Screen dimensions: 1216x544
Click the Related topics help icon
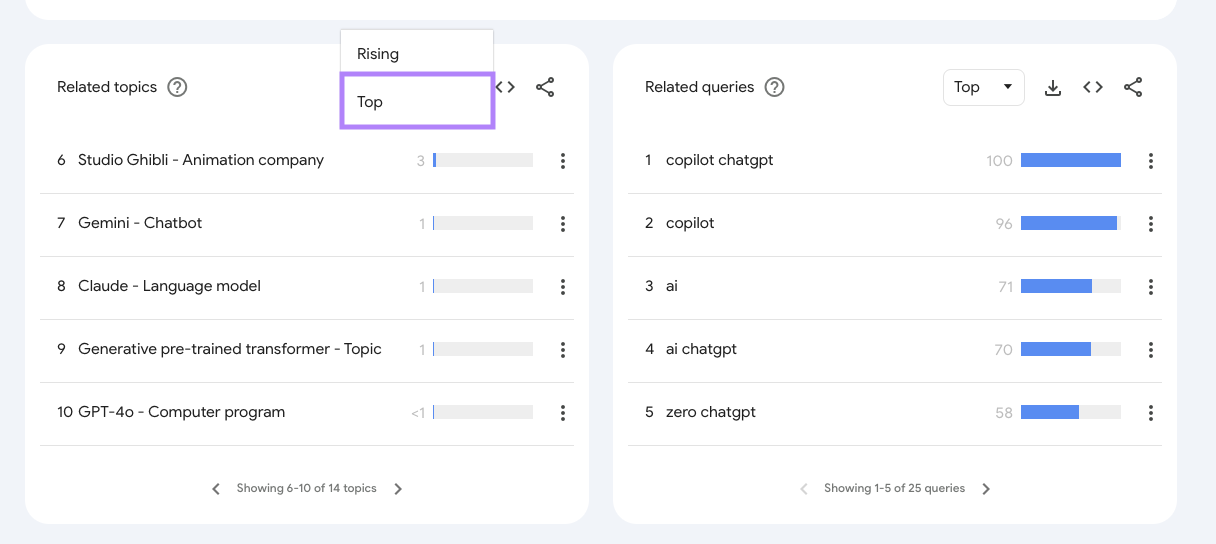coord(177,87)
